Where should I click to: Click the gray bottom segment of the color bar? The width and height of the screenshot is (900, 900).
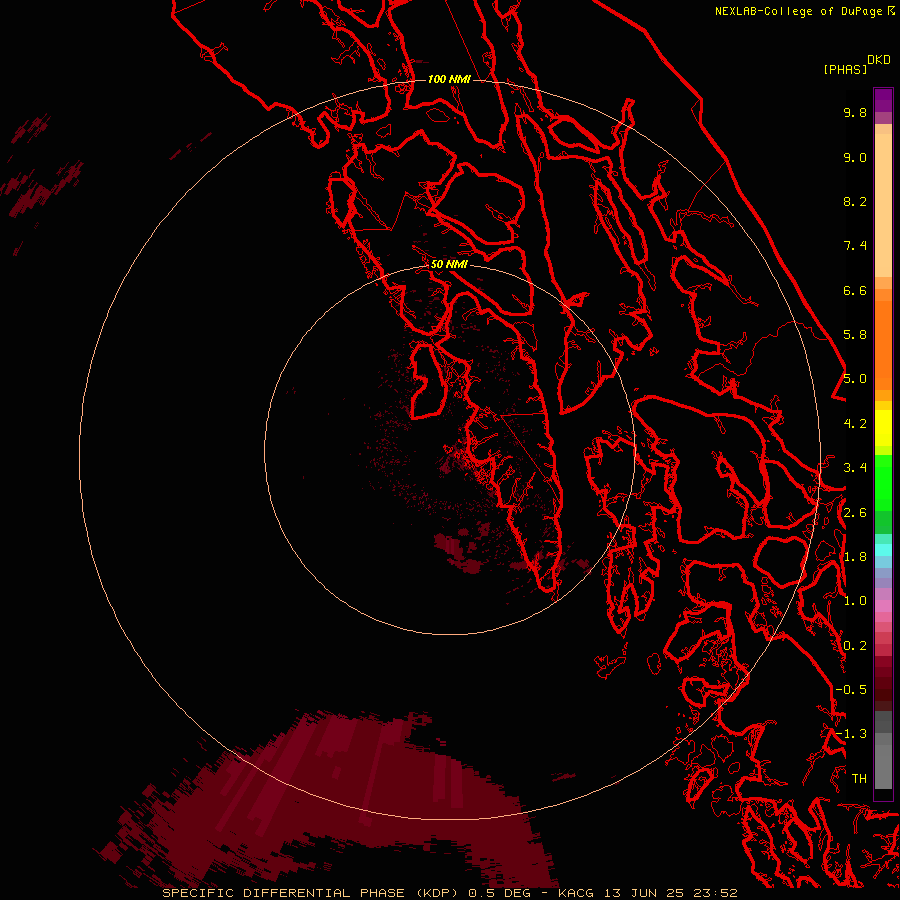(883, 766)
